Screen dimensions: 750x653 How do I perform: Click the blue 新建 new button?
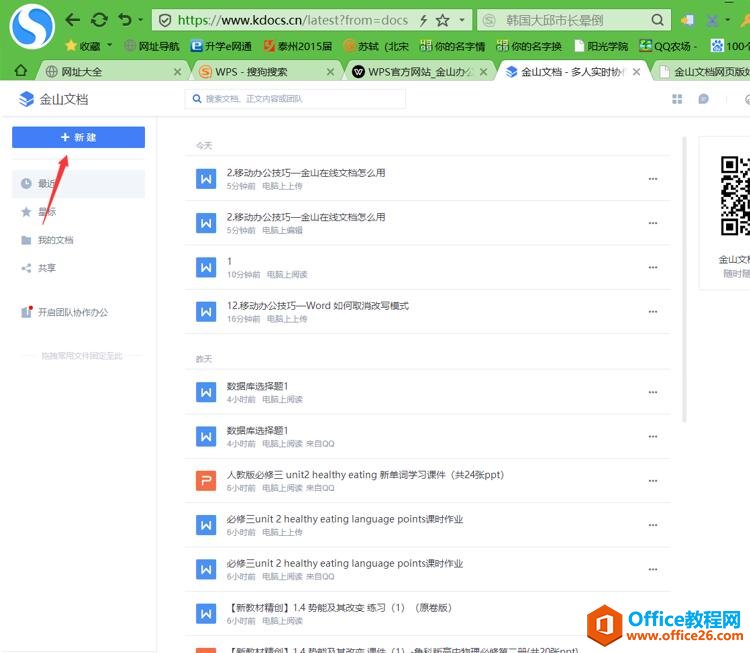pyautogui.click(x=78, y=137)
